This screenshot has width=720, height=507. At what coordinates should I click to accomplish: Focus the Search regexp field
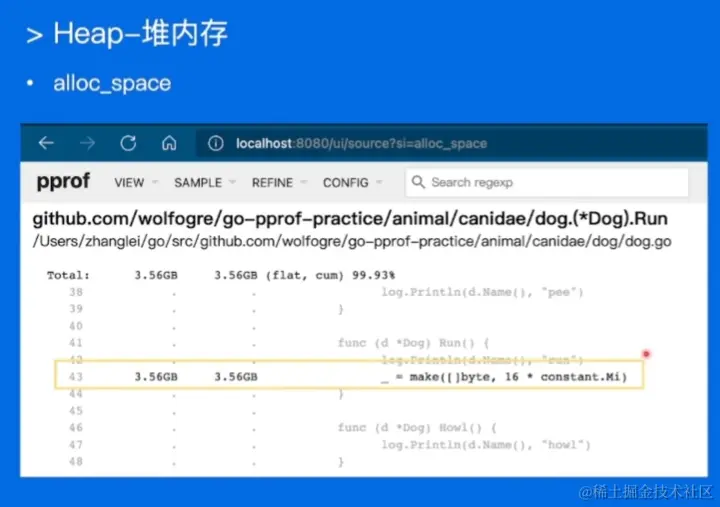tap(547, 182)
